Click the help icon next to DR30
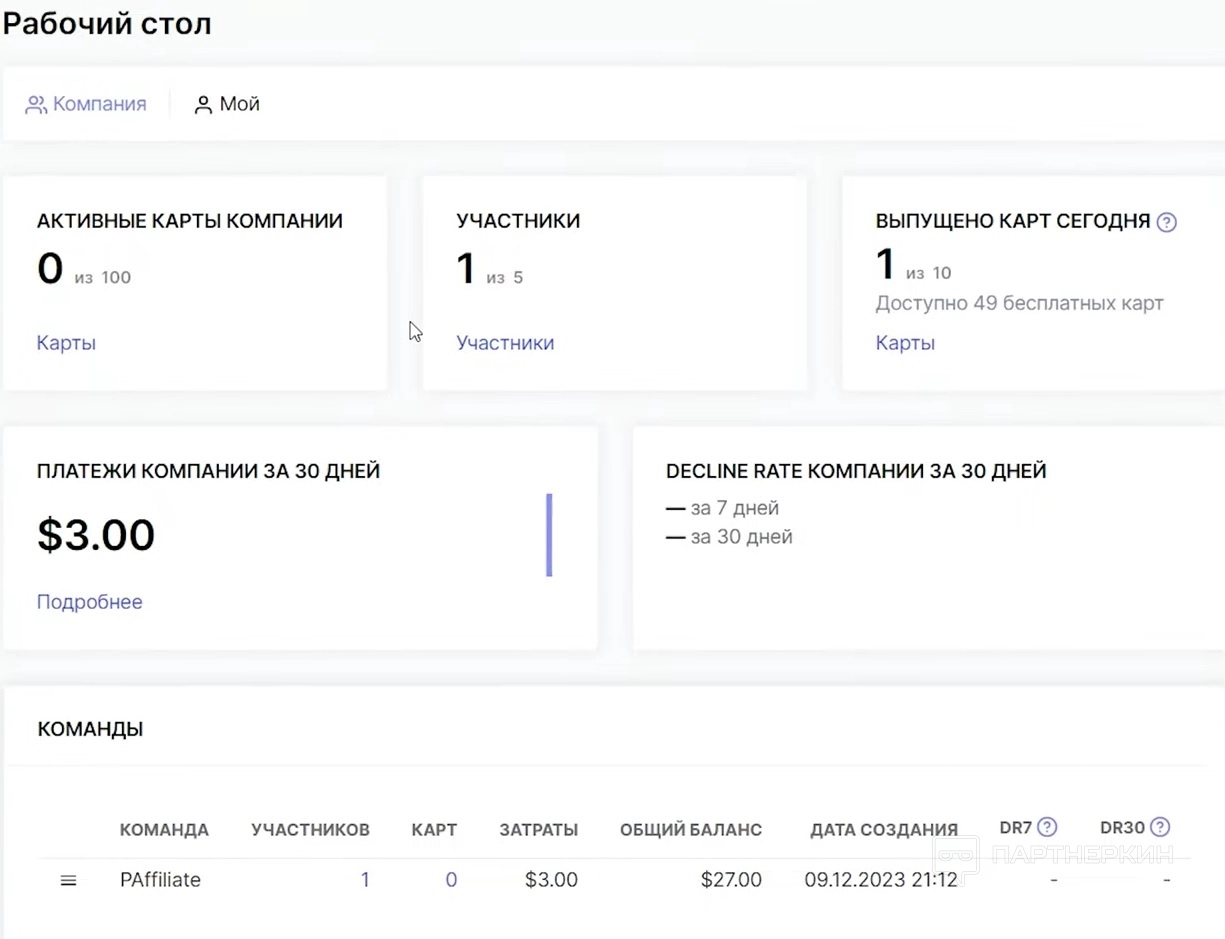 pyautogui.click(x=1160, y=827)
